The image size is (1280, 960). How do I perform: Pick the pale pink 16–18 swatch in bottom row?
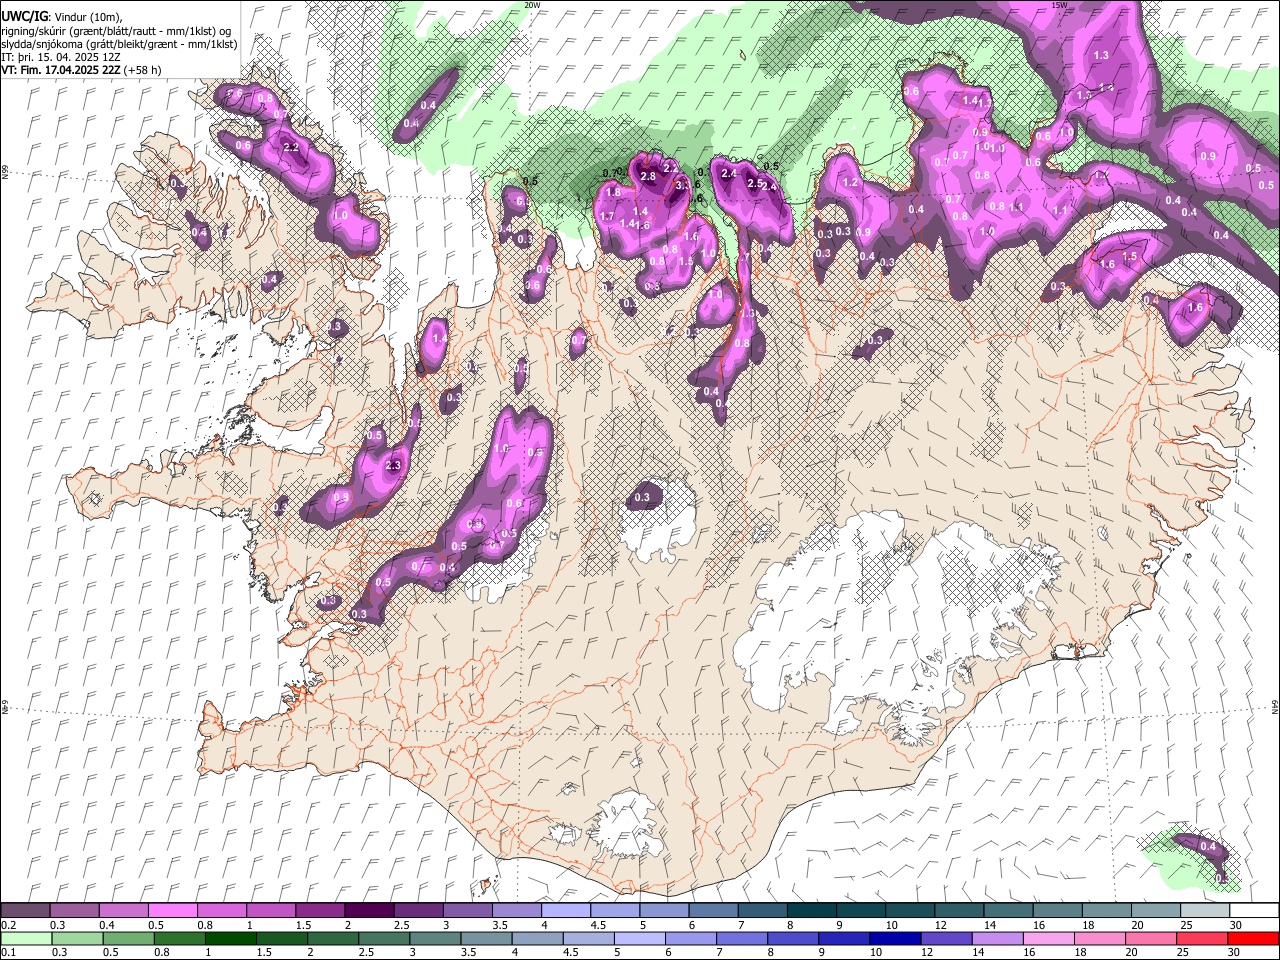(x=1048, y=938)
